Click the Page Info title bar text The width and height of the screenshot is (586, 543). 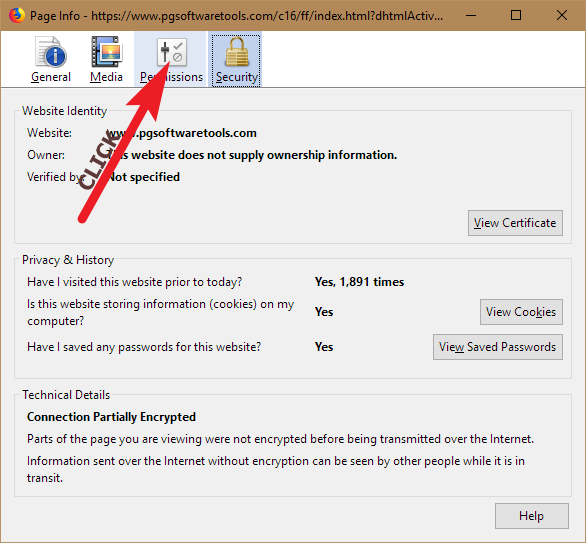pos(236,16)
